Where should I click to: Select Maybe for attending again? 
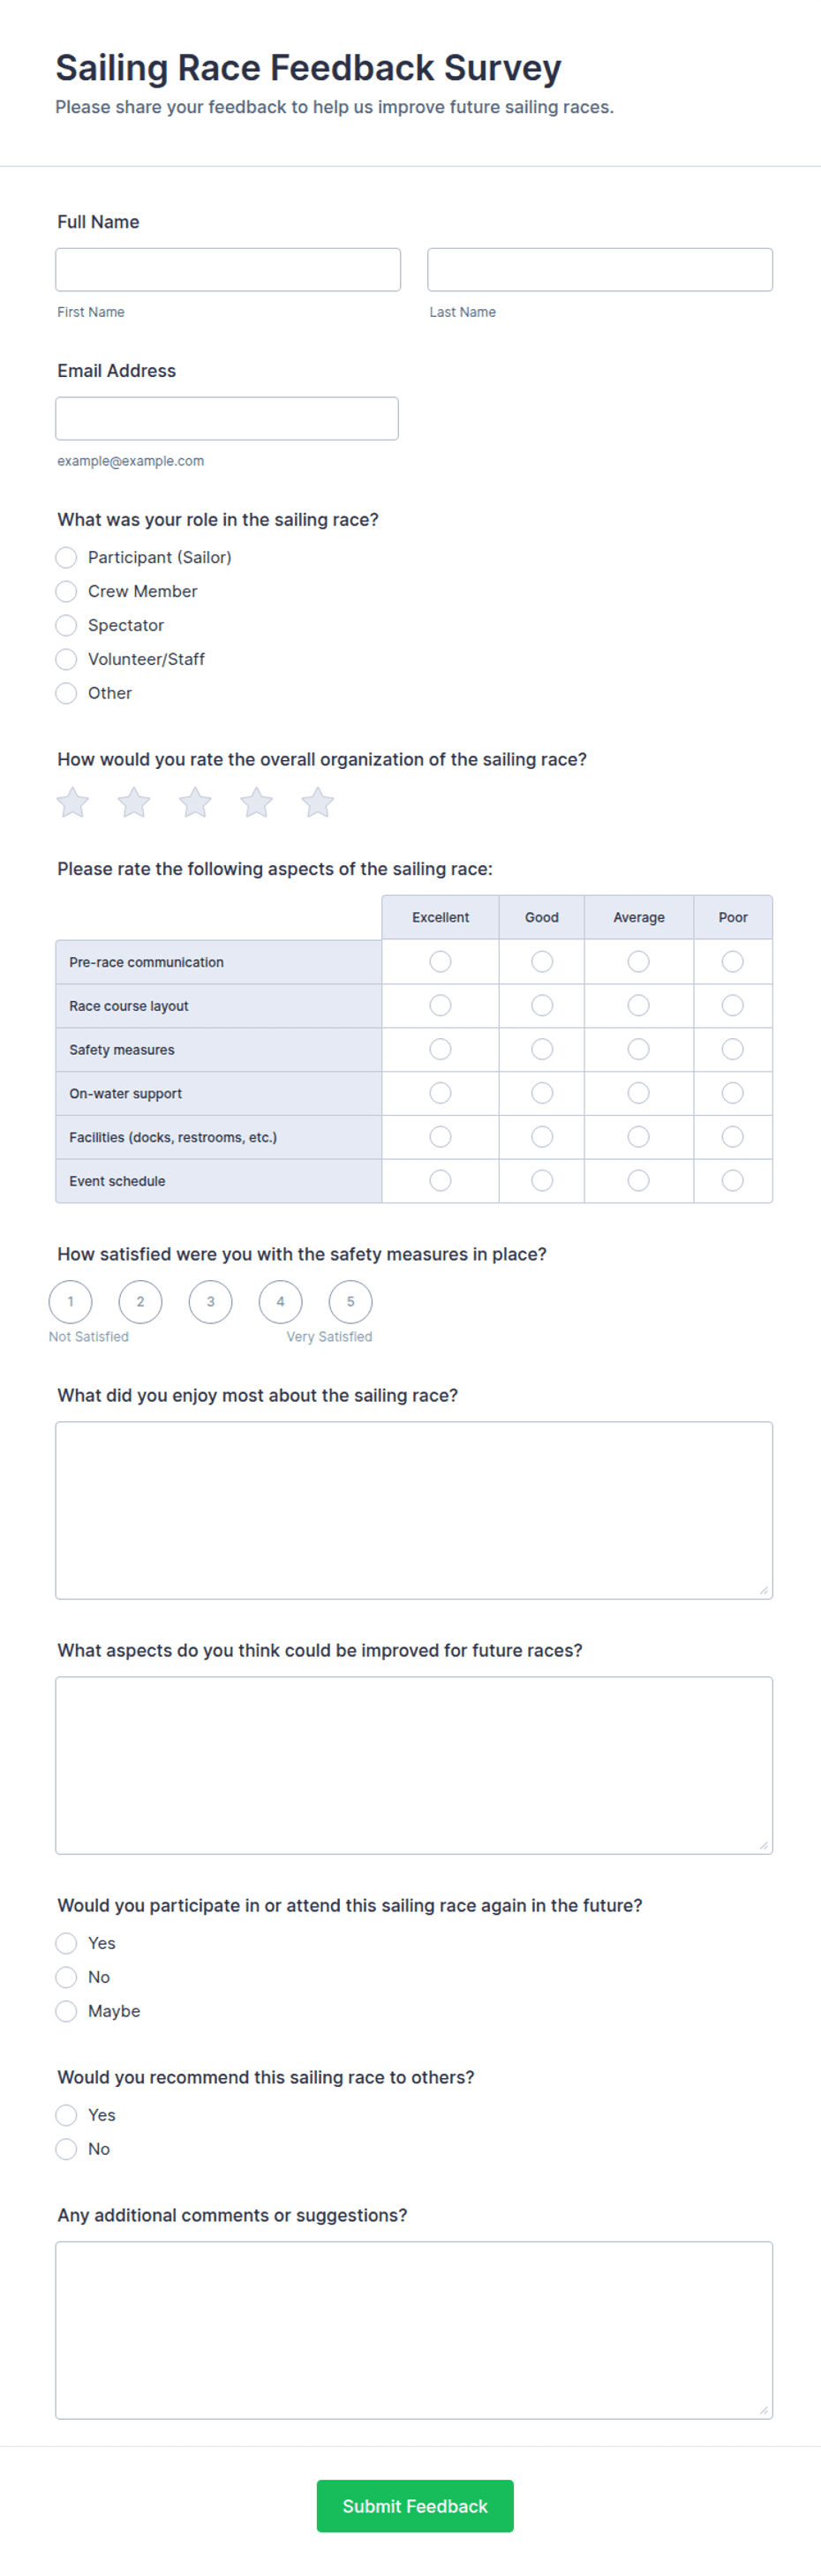pos(66,2011)
